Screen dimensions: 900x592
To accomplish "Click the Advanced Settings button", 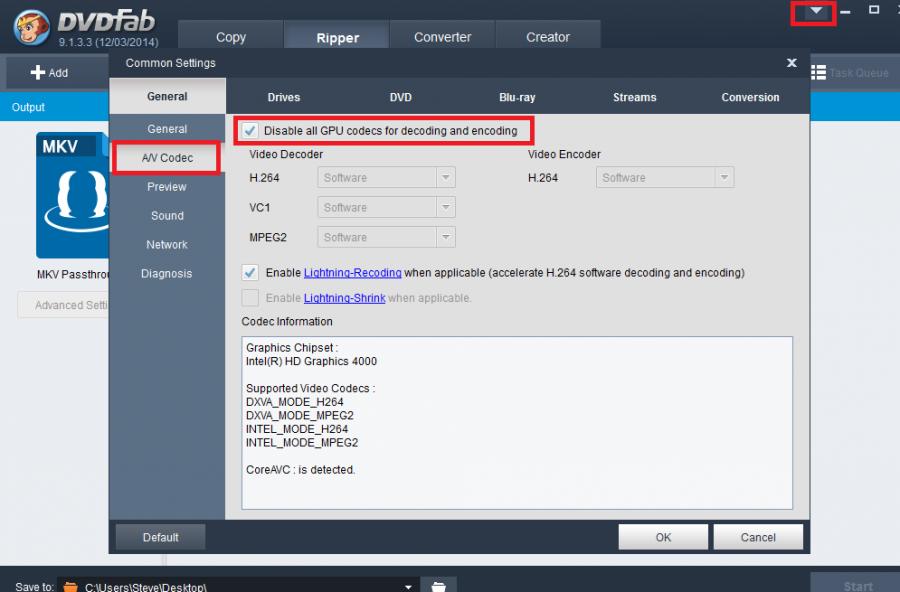I will [64, 305].
